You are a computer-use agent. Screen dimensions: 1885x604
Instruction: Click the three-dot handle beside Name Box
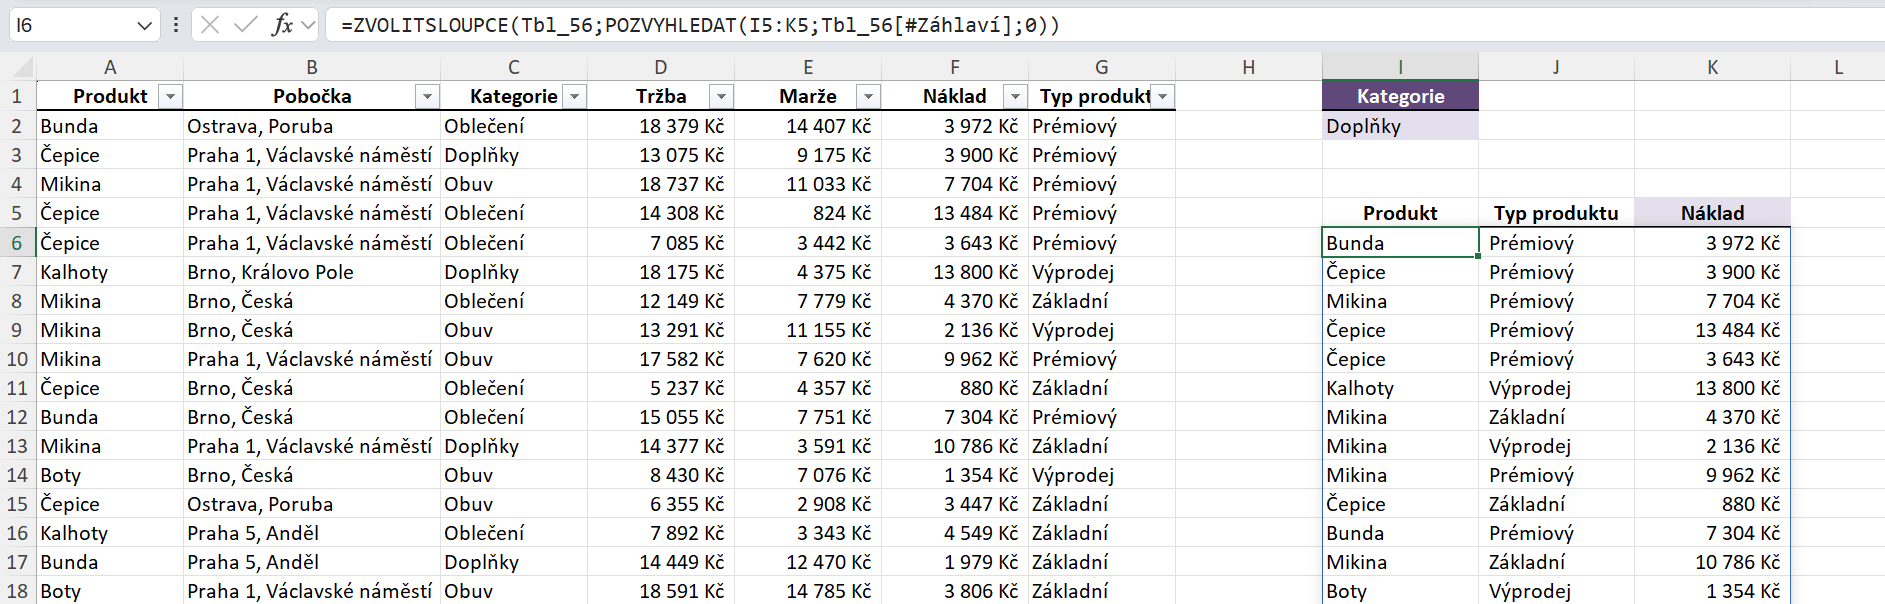(176, 25)
